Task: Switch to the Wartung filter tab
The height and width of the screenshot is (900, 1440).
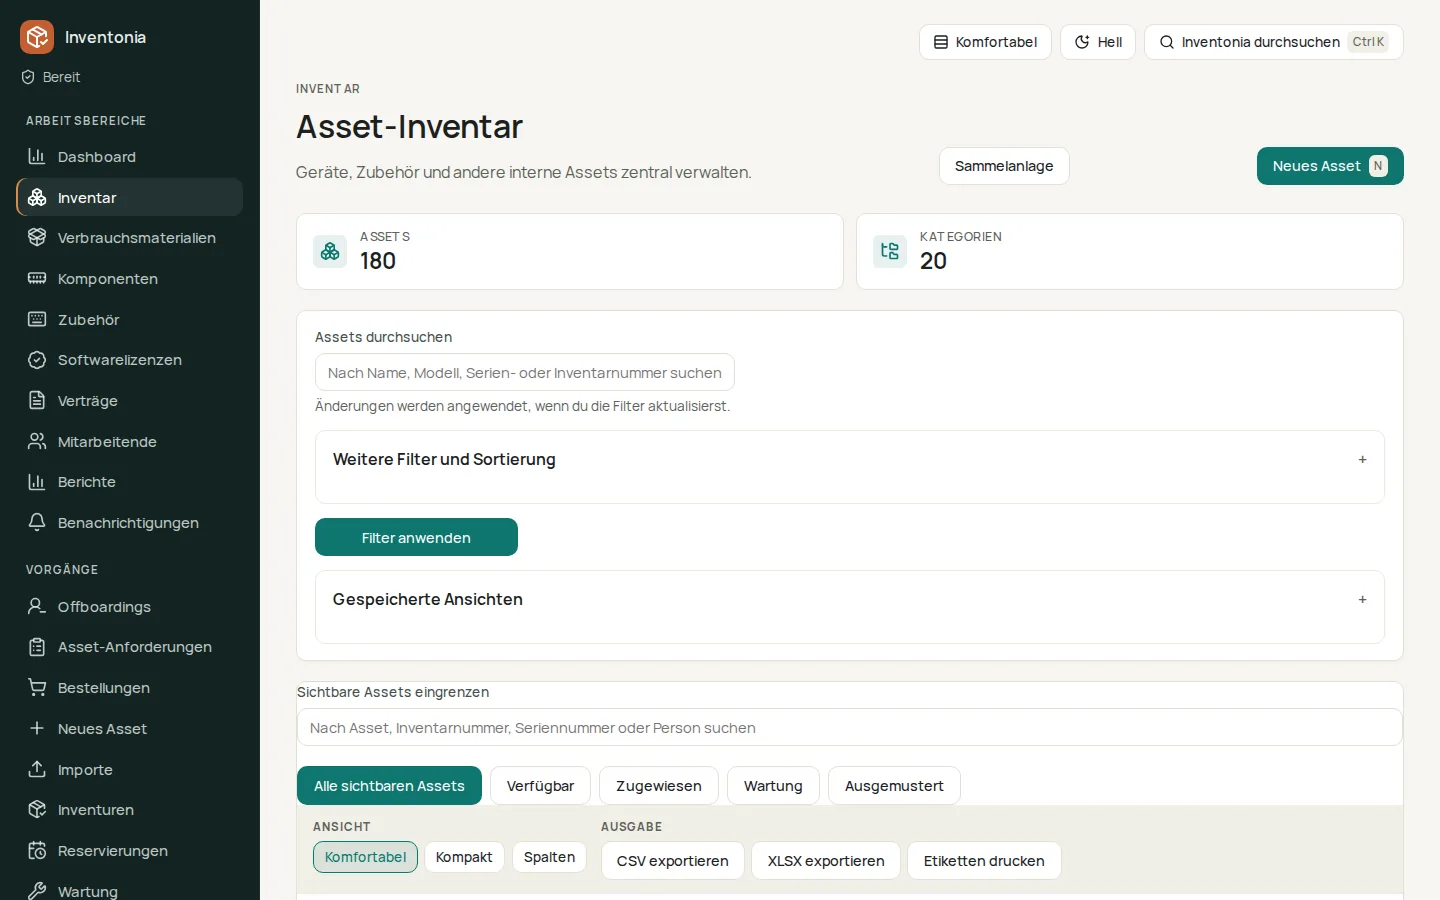Action: (x=773, y=786)
